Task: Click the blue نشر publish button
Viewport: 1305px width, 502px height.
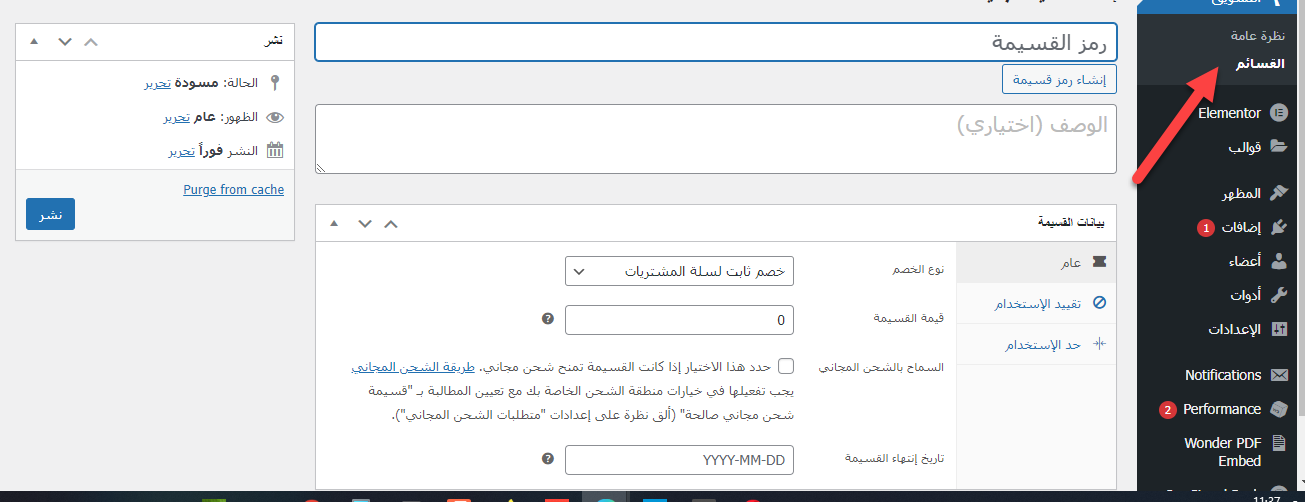Action: 50,214
